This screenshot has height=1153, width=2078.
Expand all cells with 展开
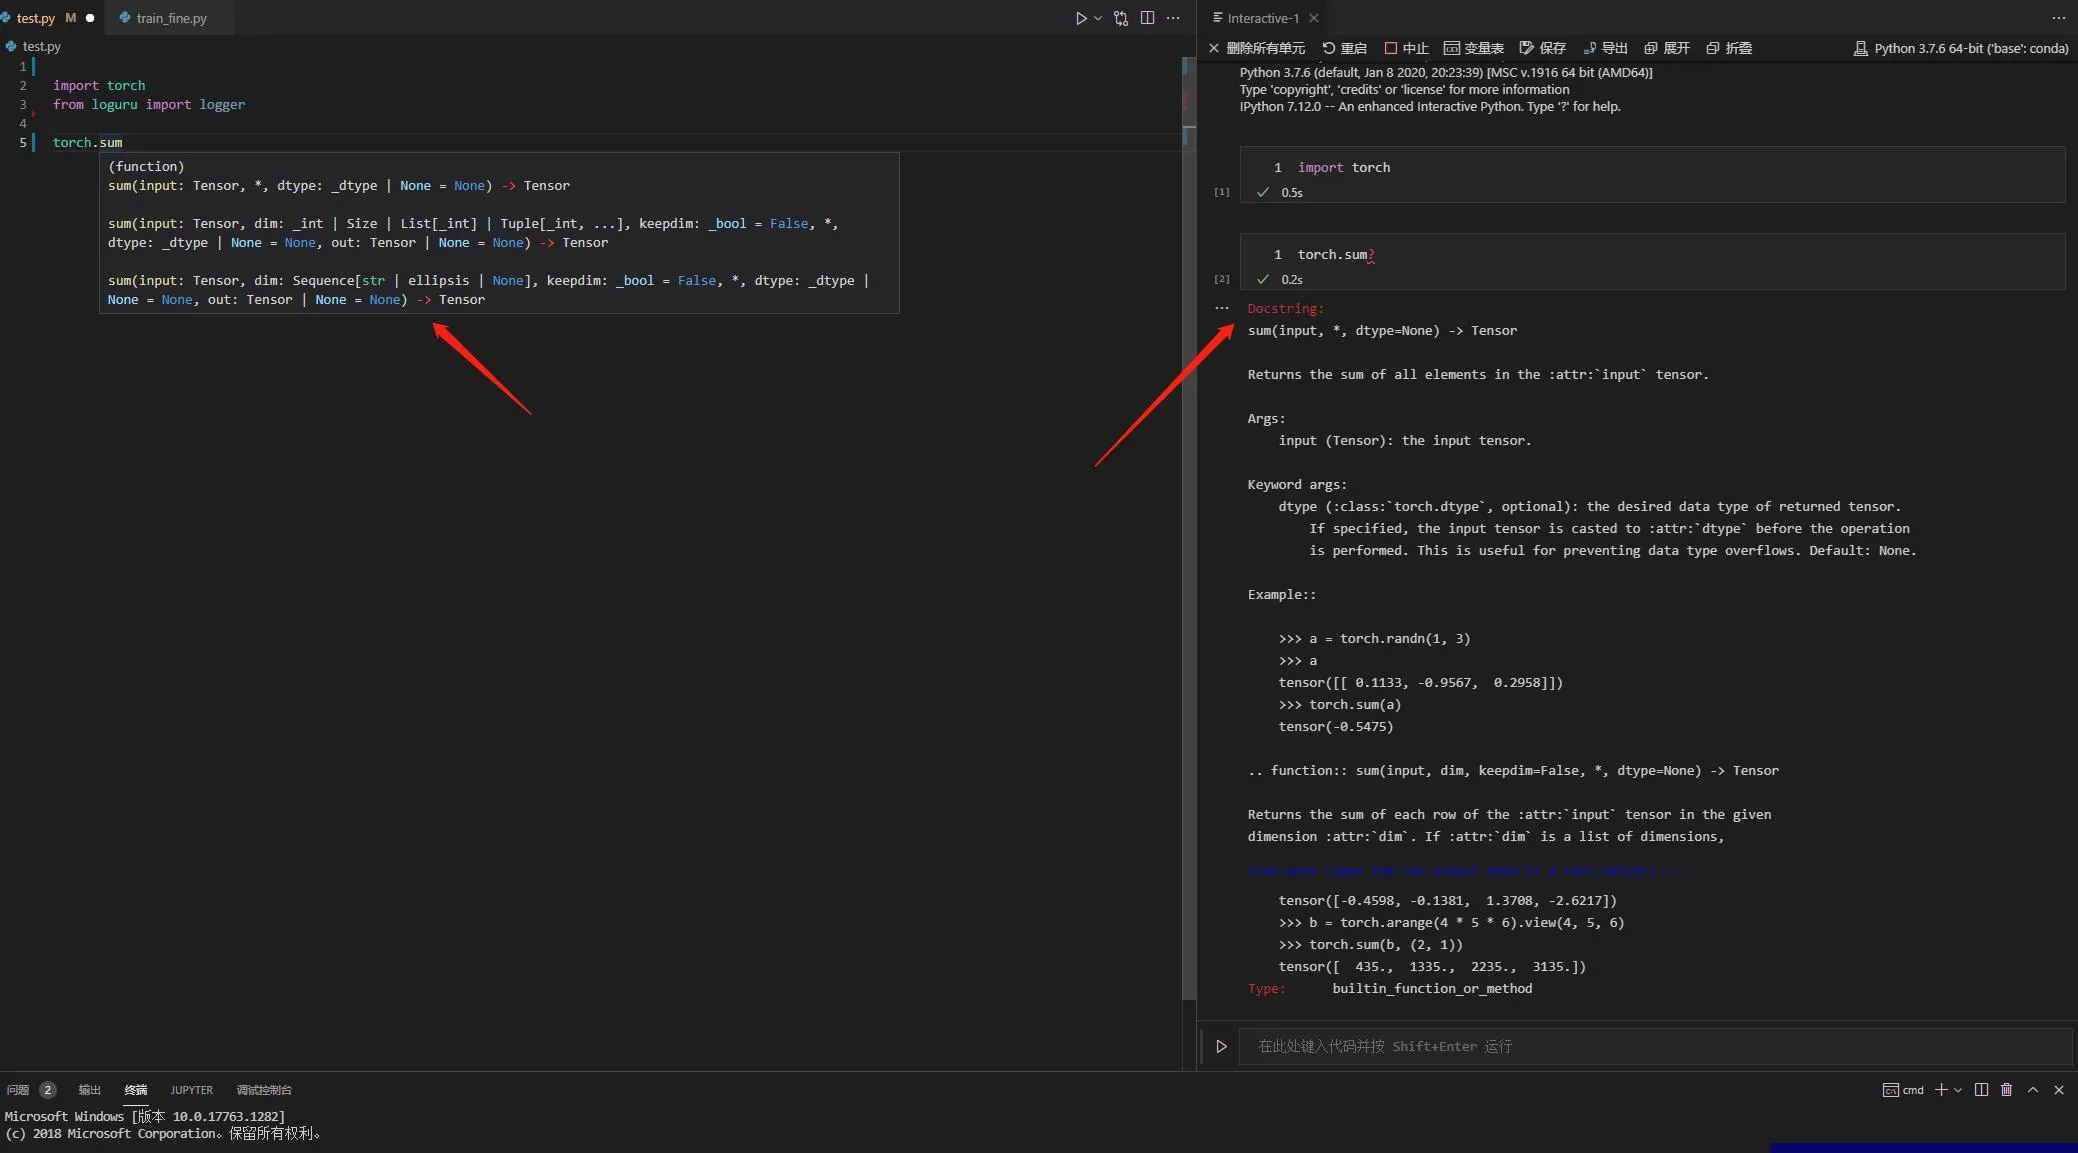coord(1667,48)
